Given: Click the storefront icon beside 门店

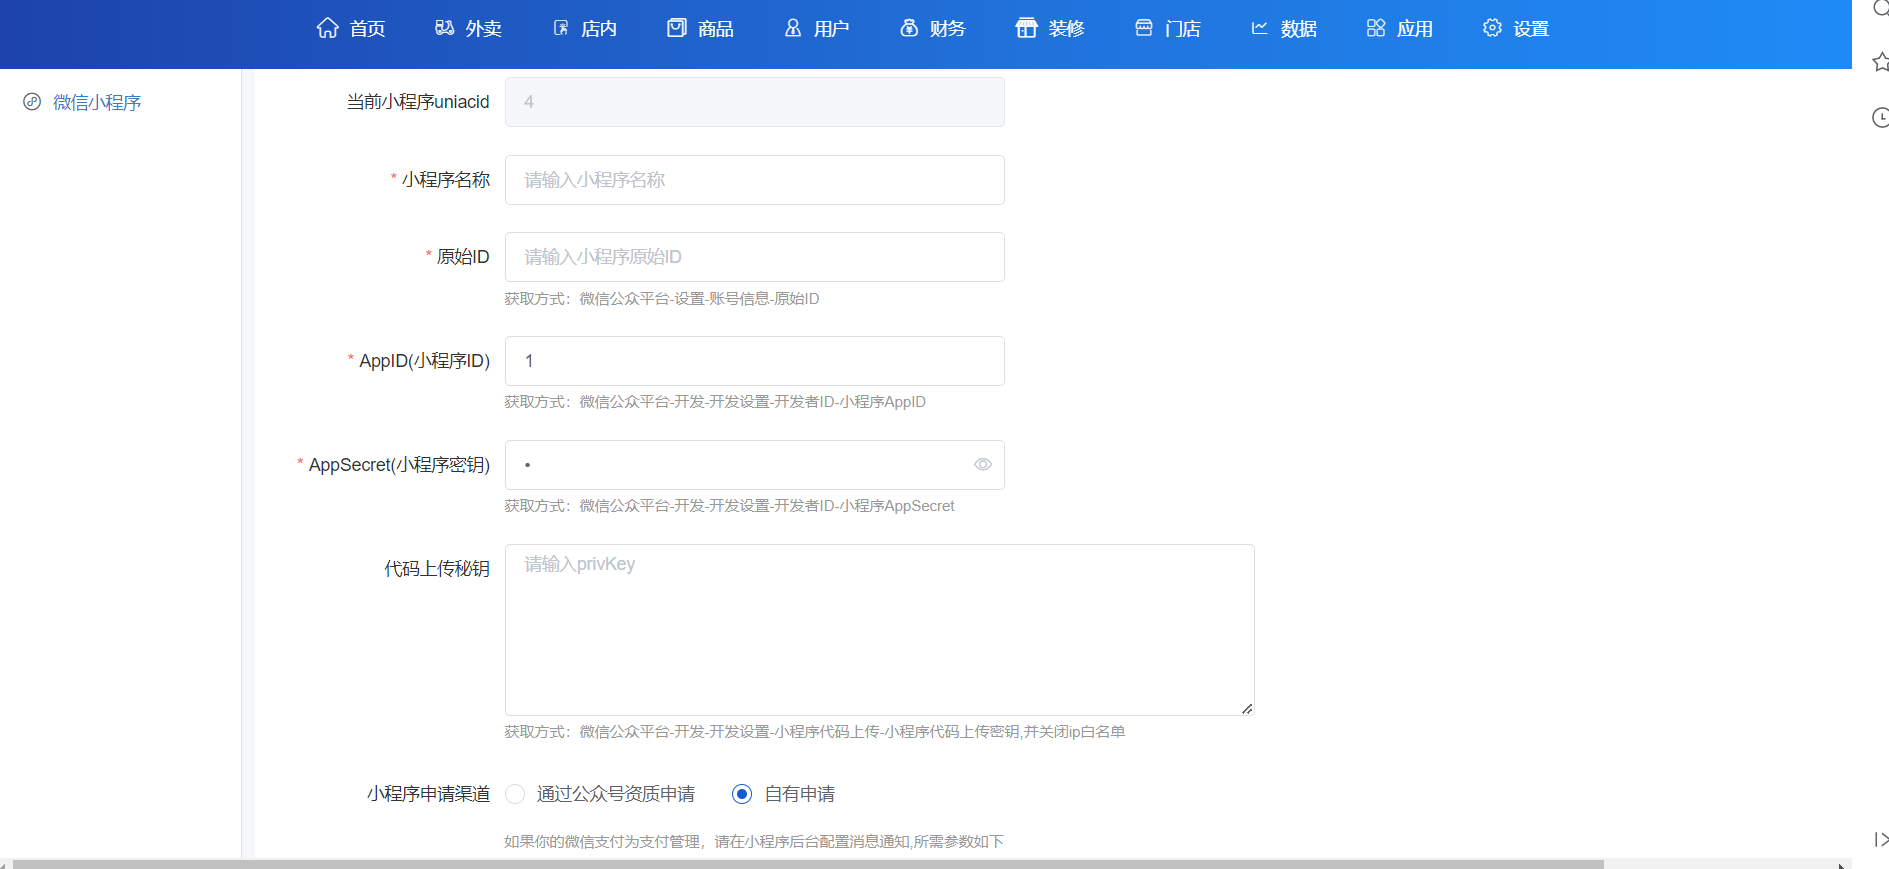Looking at the screenshot, I should click(1144, 28).
